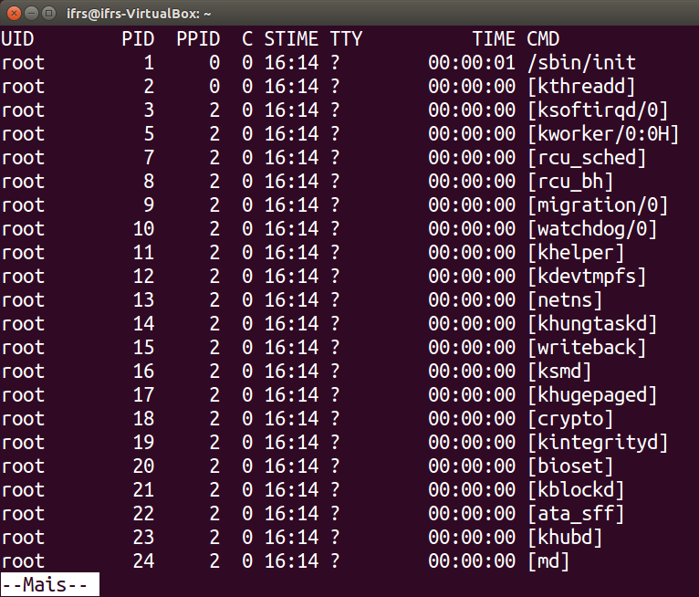Click the STIME column header
Screen dimensions: 699x597
point(291,39)
